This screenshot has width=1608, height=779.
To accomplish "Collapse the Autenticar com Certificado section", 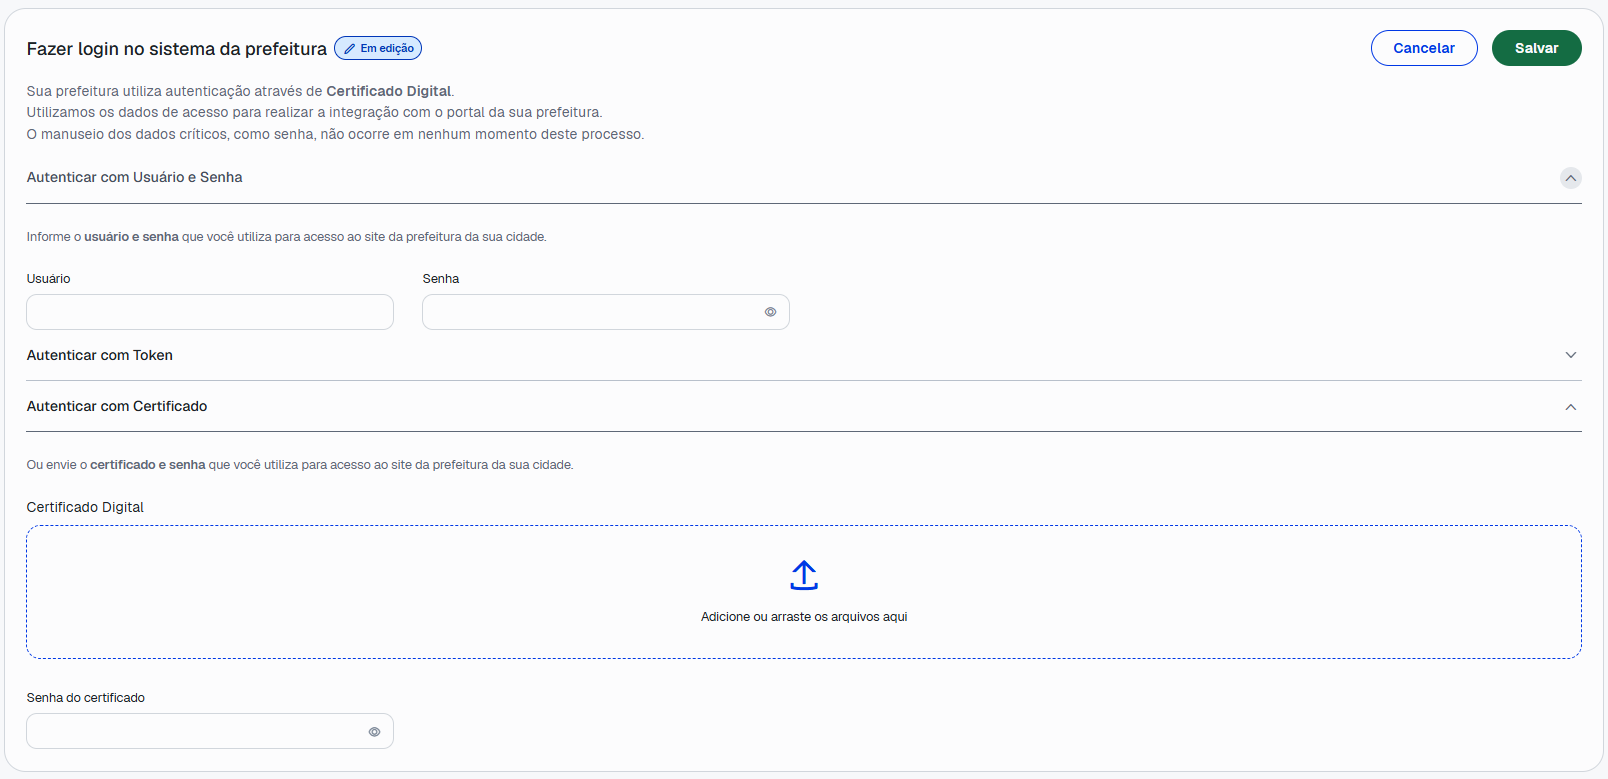I will click(1571, 407).
